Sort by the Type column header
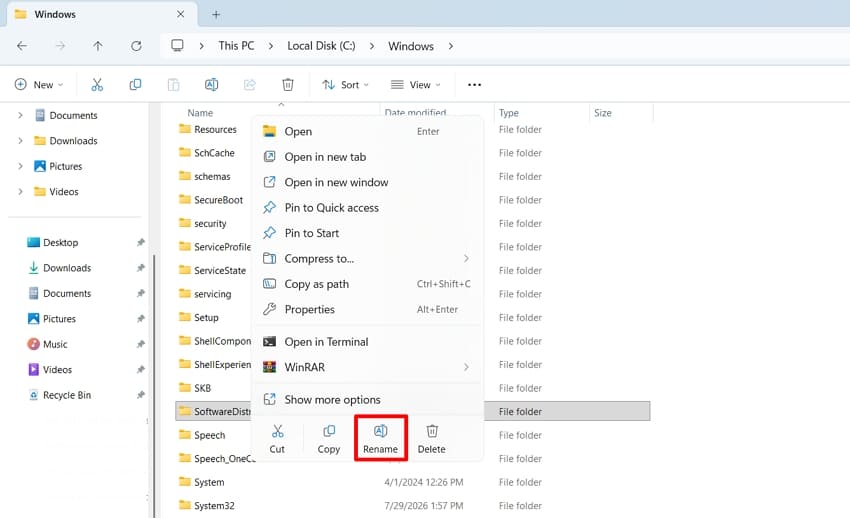The height and width of the screenshot is (518, 850). tap(508, 113)
